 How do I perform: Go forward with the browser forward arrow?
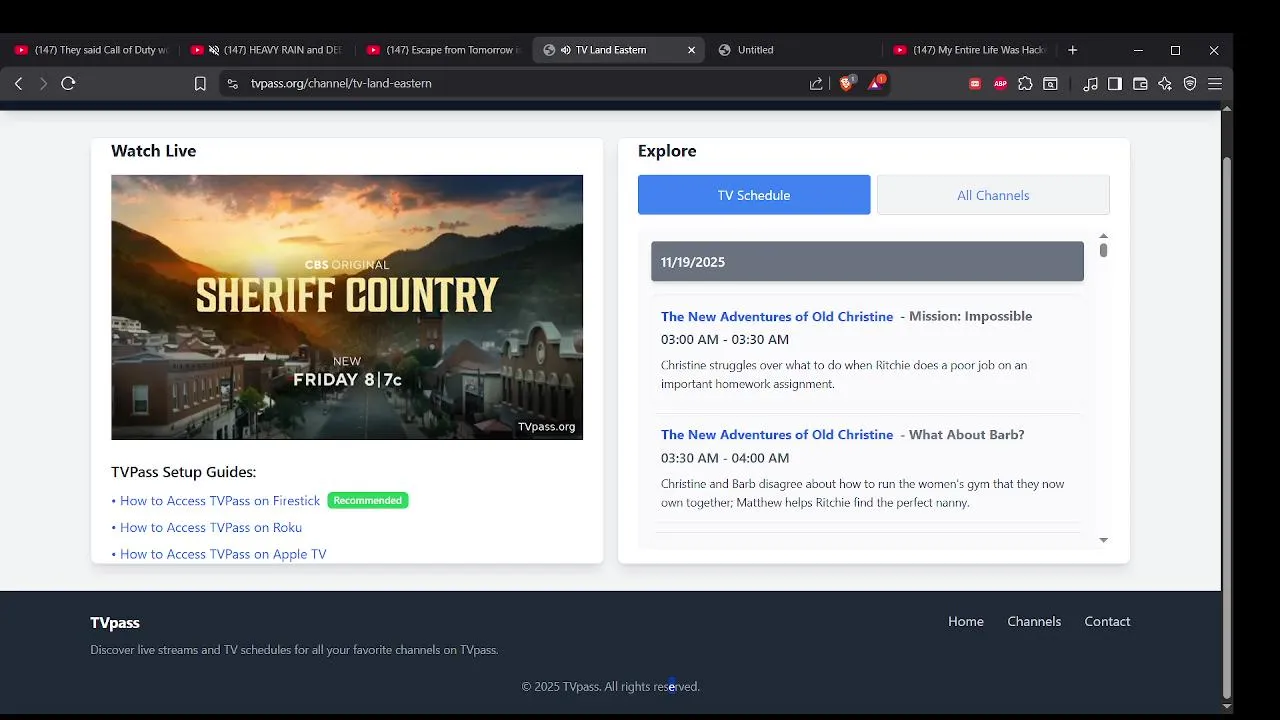tap(43, 84)
